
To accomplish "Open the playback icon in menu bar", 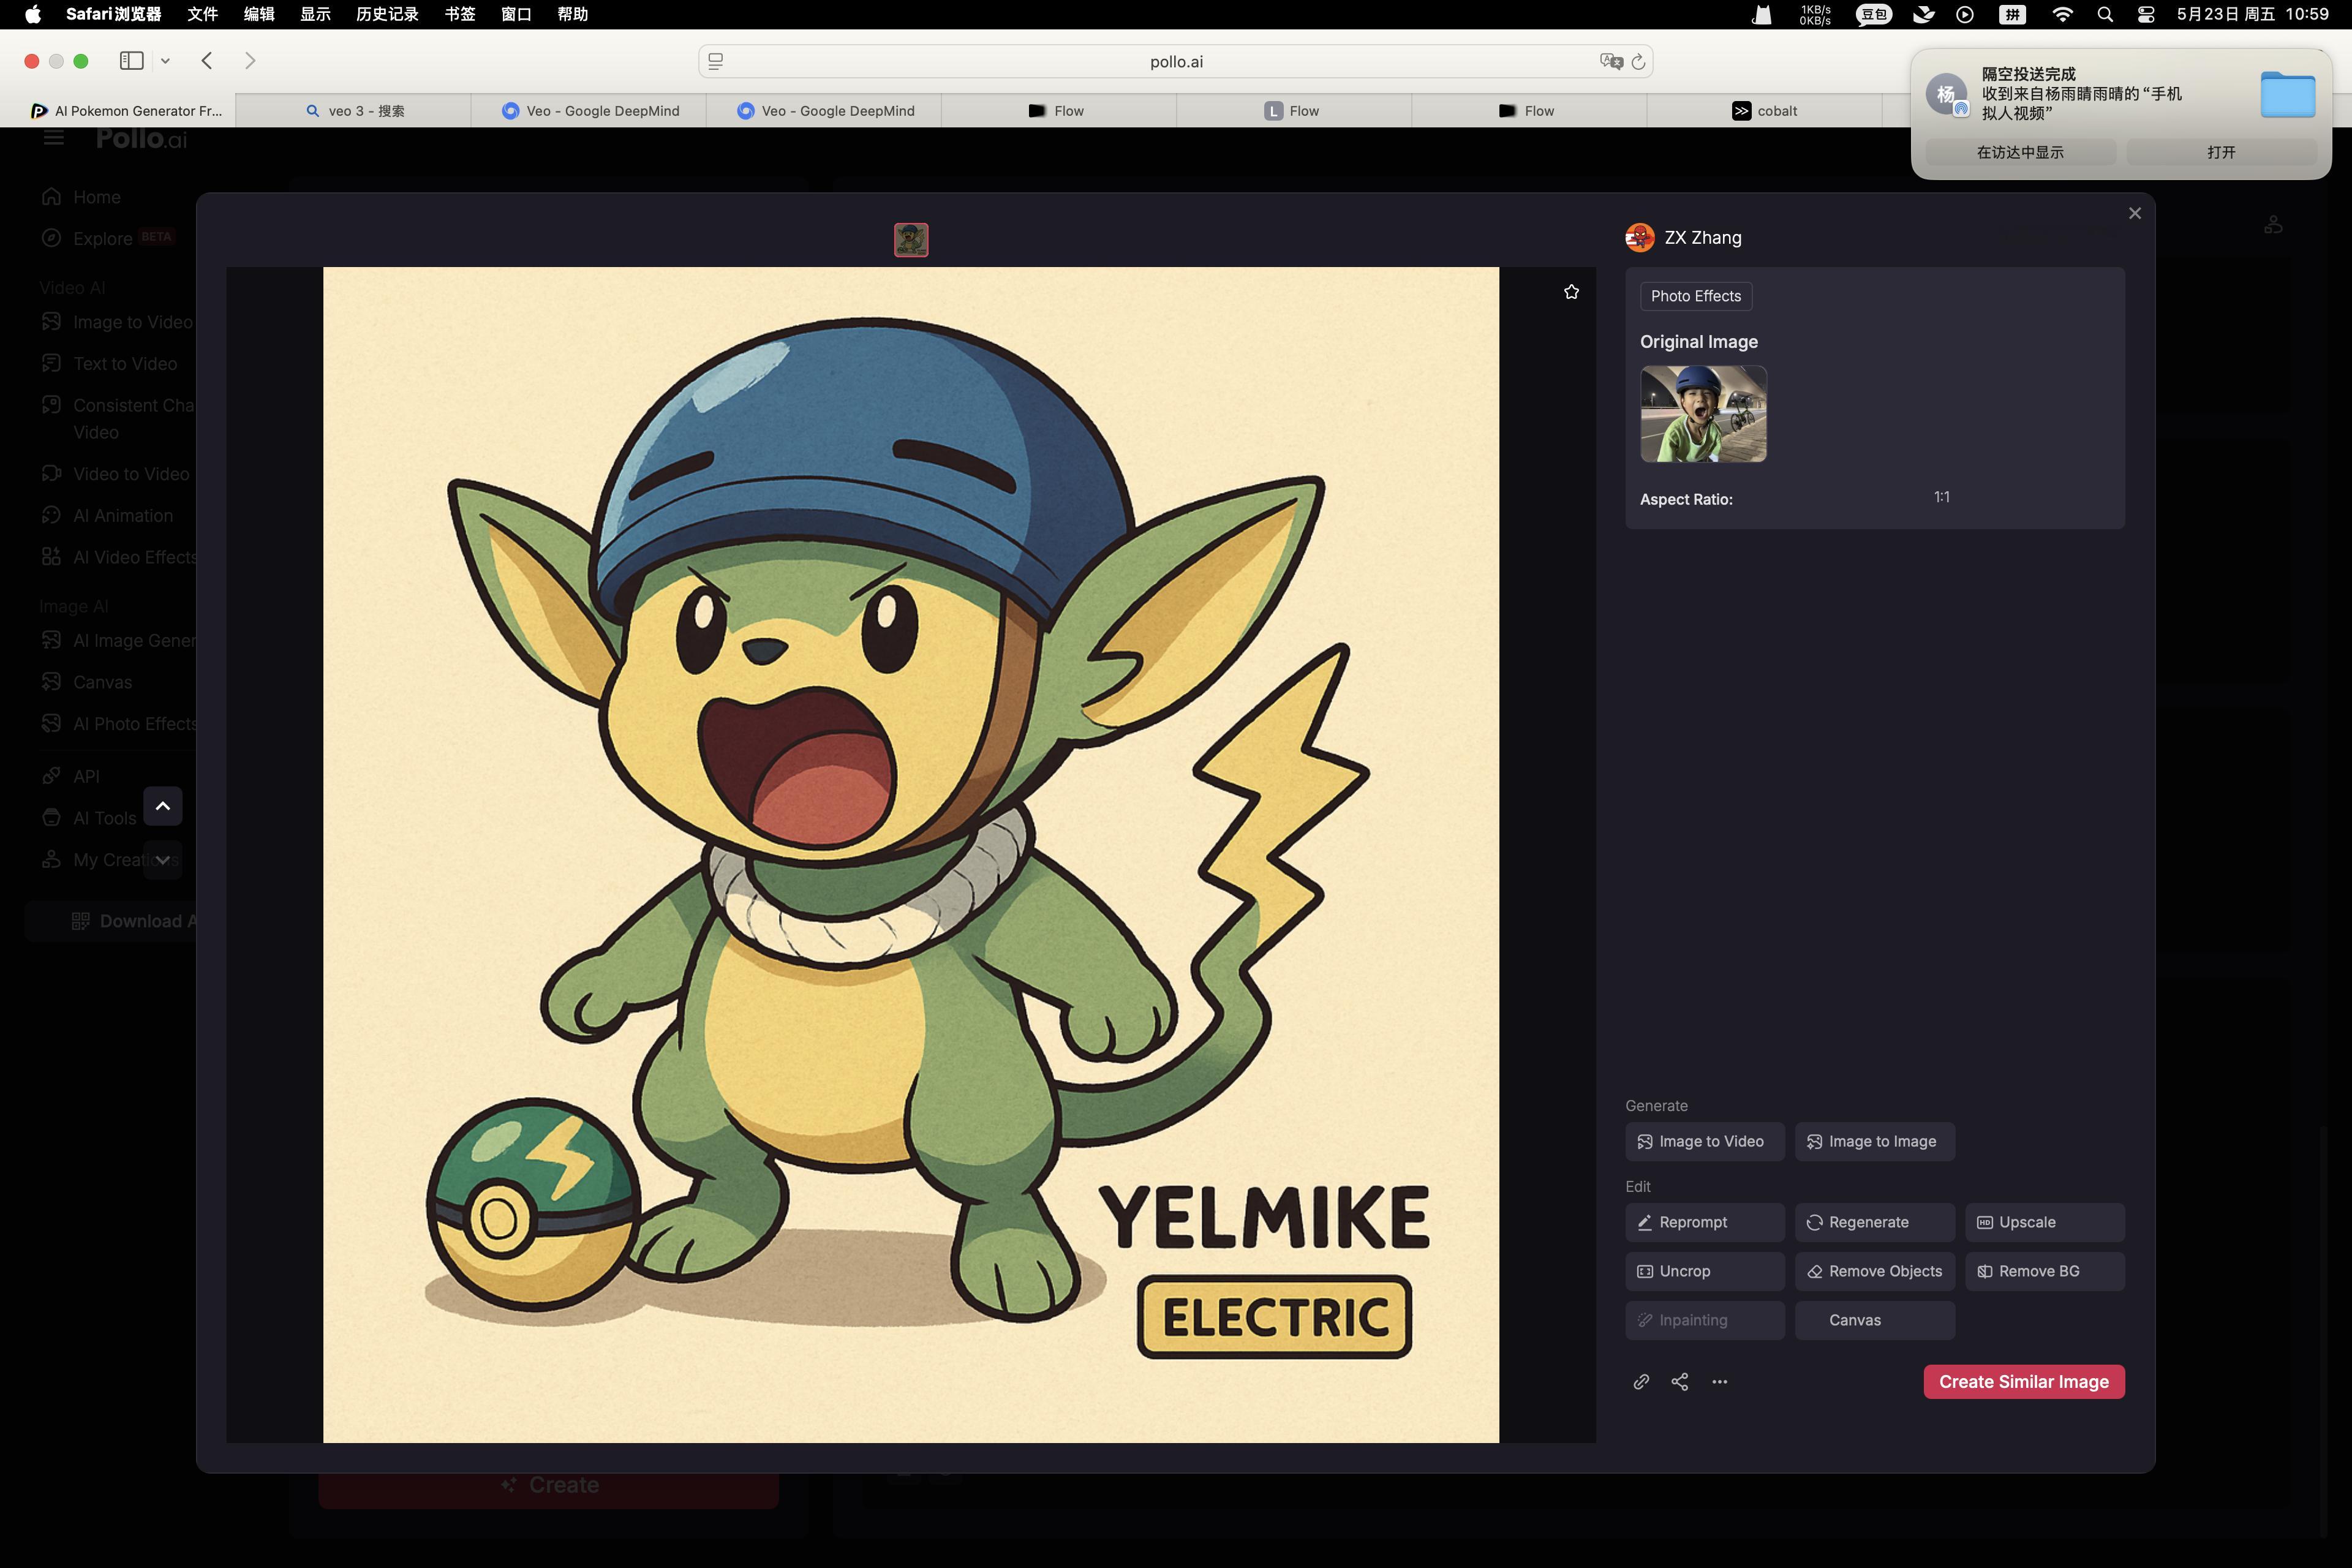I will pyautogui.click(x=1965, y=14).
